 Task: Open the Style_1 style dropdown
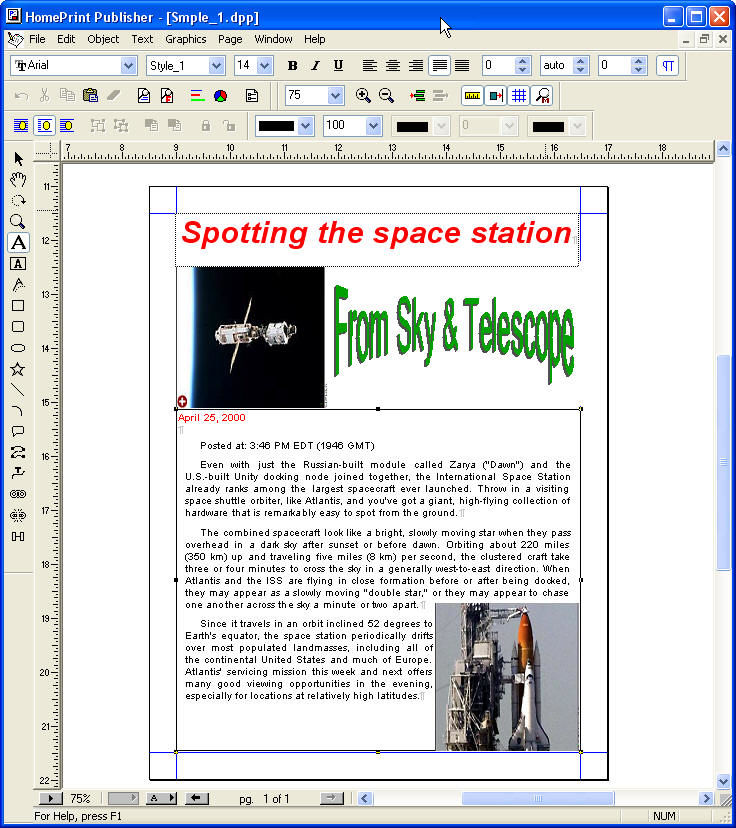216,65
